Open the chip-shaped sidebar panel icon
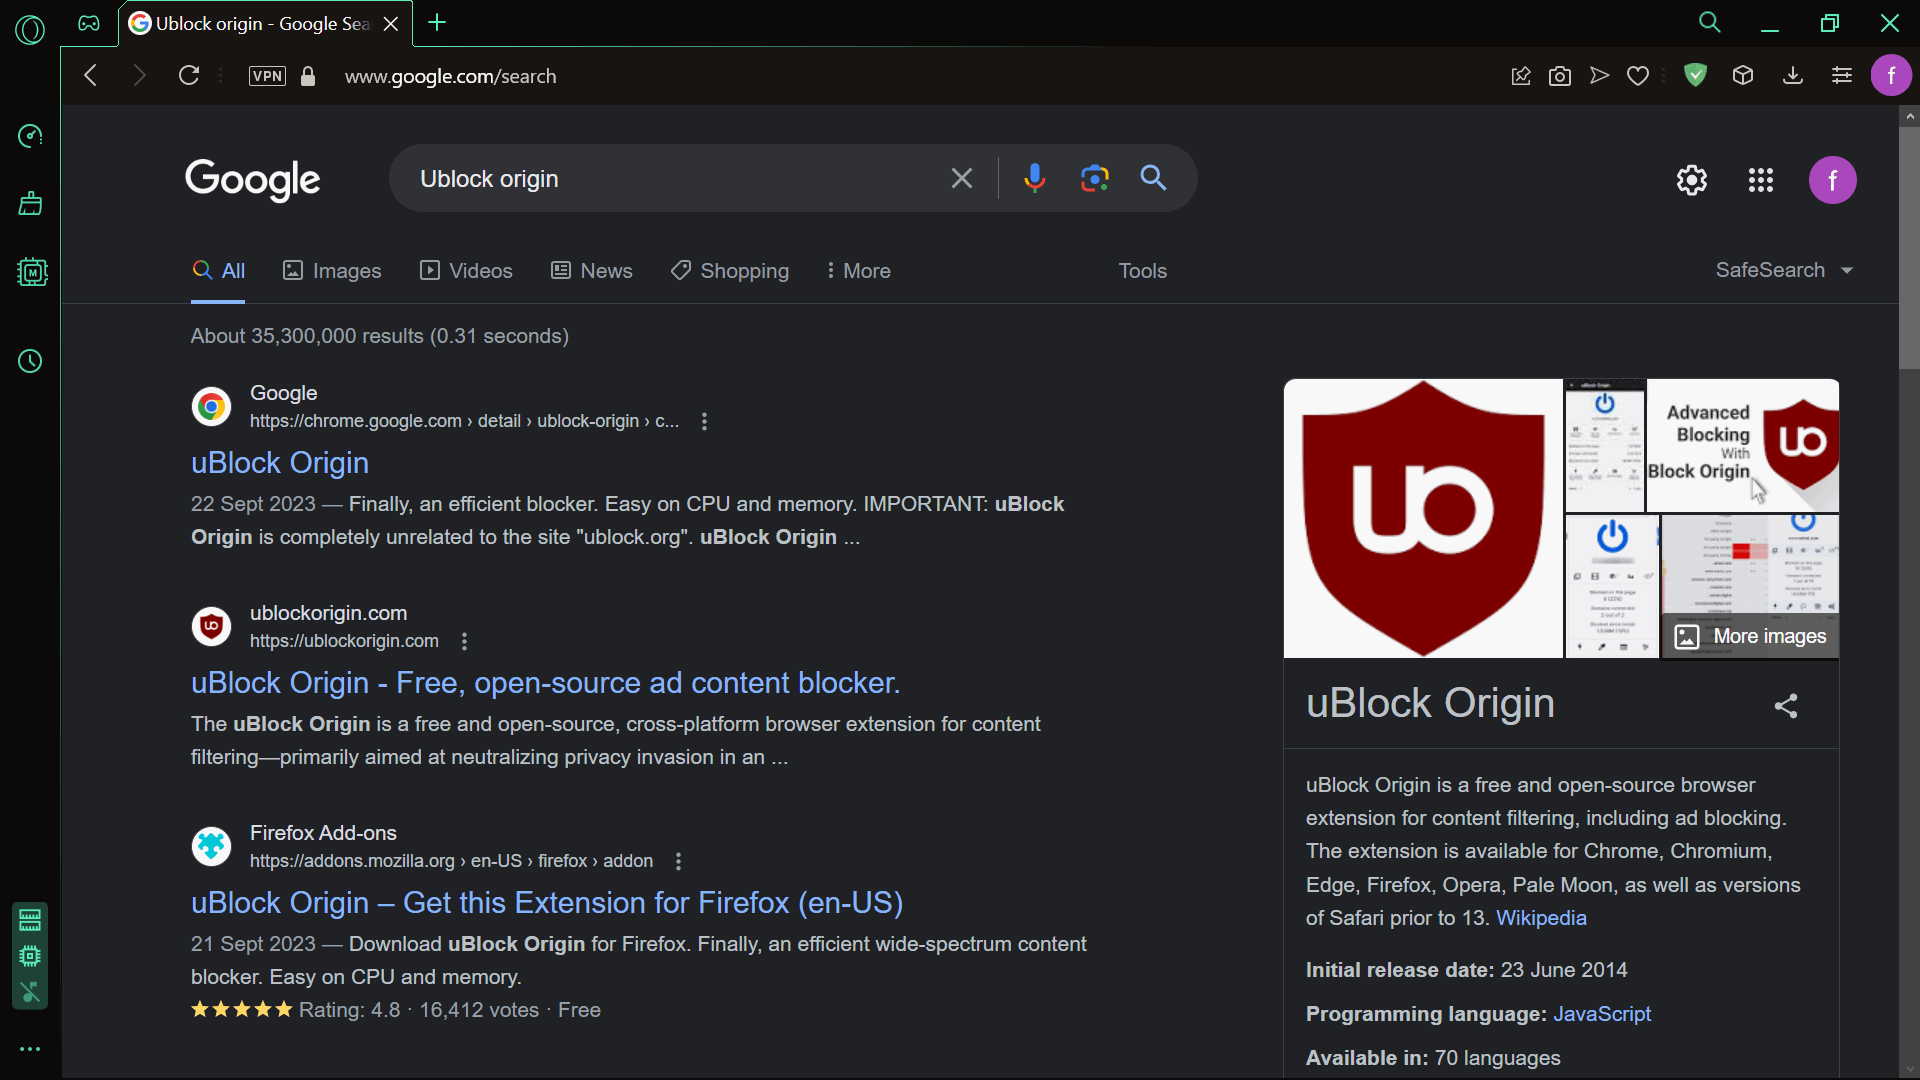 [32, 272]
